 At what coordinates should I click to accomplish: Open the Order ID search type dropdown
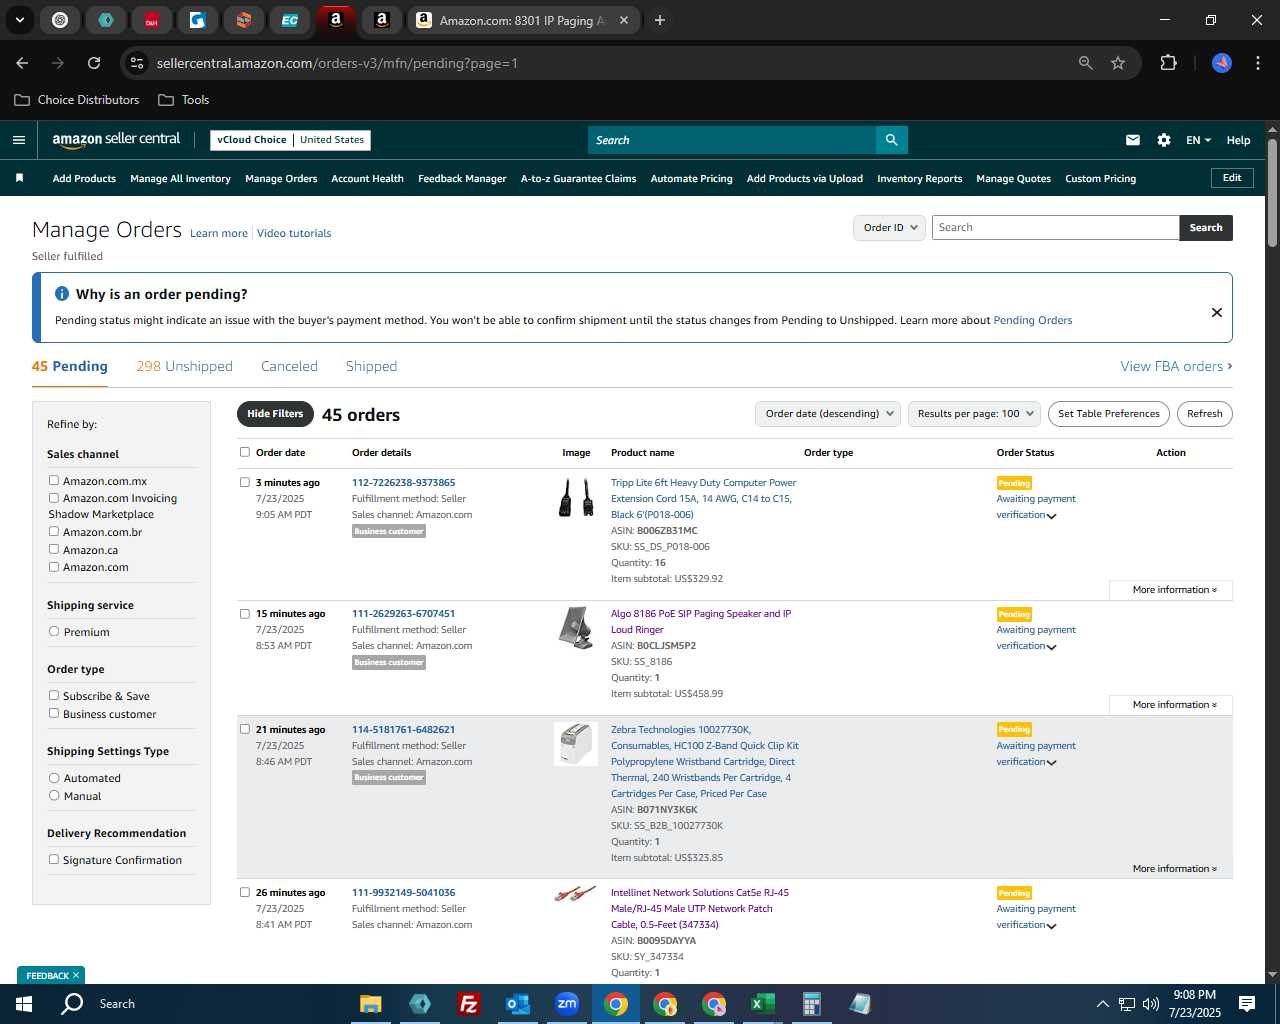click(889, 228)
